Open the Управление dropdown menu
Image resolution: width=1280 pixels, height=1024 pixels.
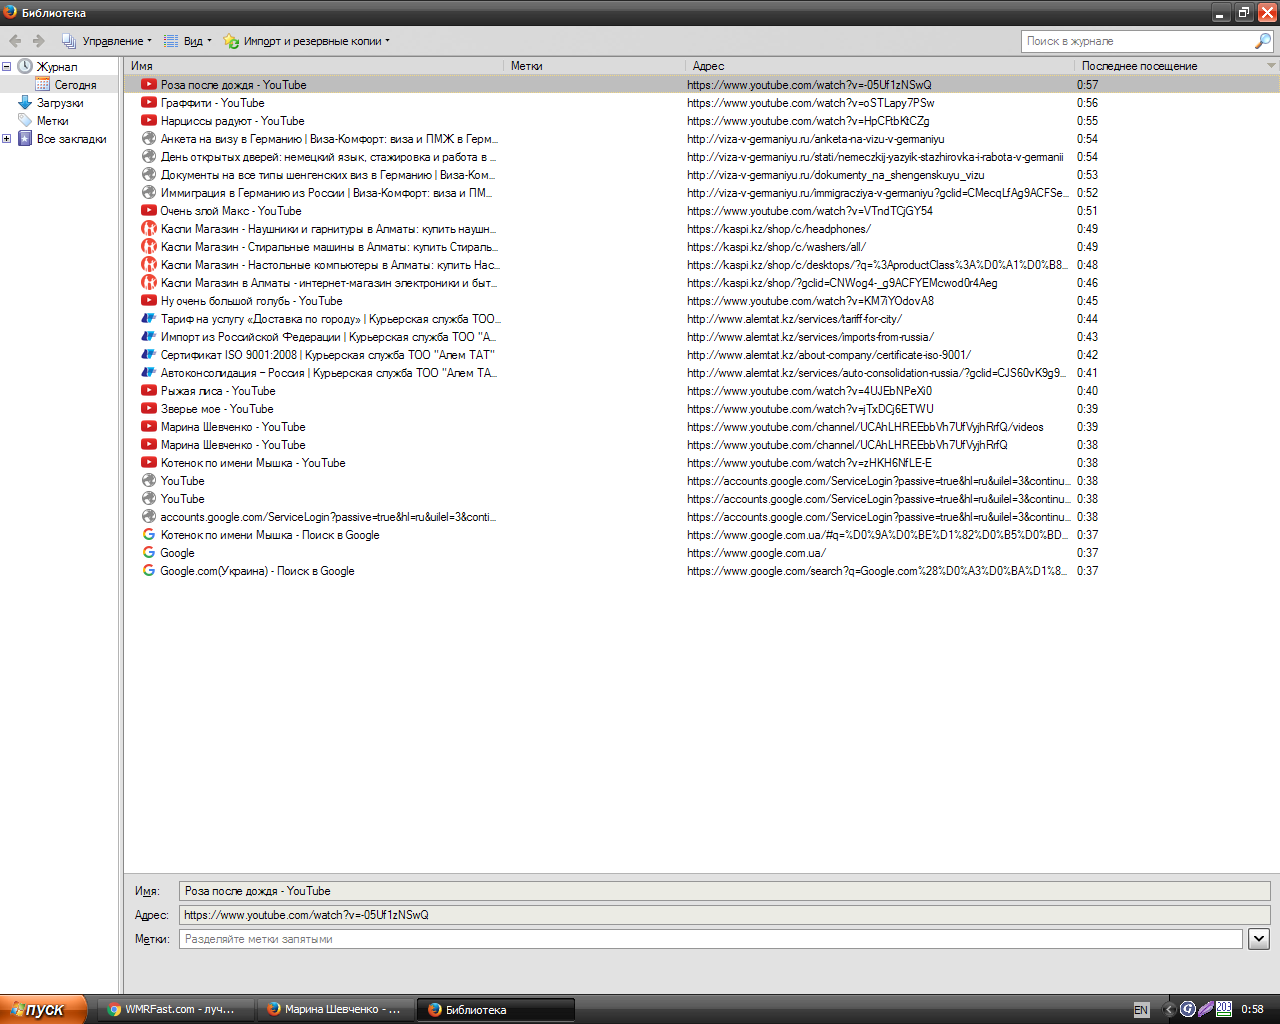tap(107, 41)
